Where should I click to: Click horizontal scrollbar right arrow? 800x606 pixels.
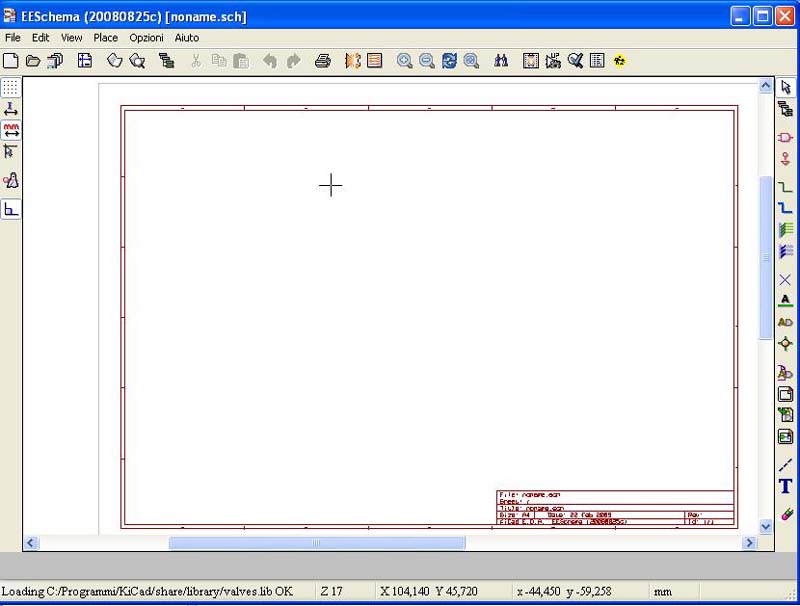(x=749, y=543)
